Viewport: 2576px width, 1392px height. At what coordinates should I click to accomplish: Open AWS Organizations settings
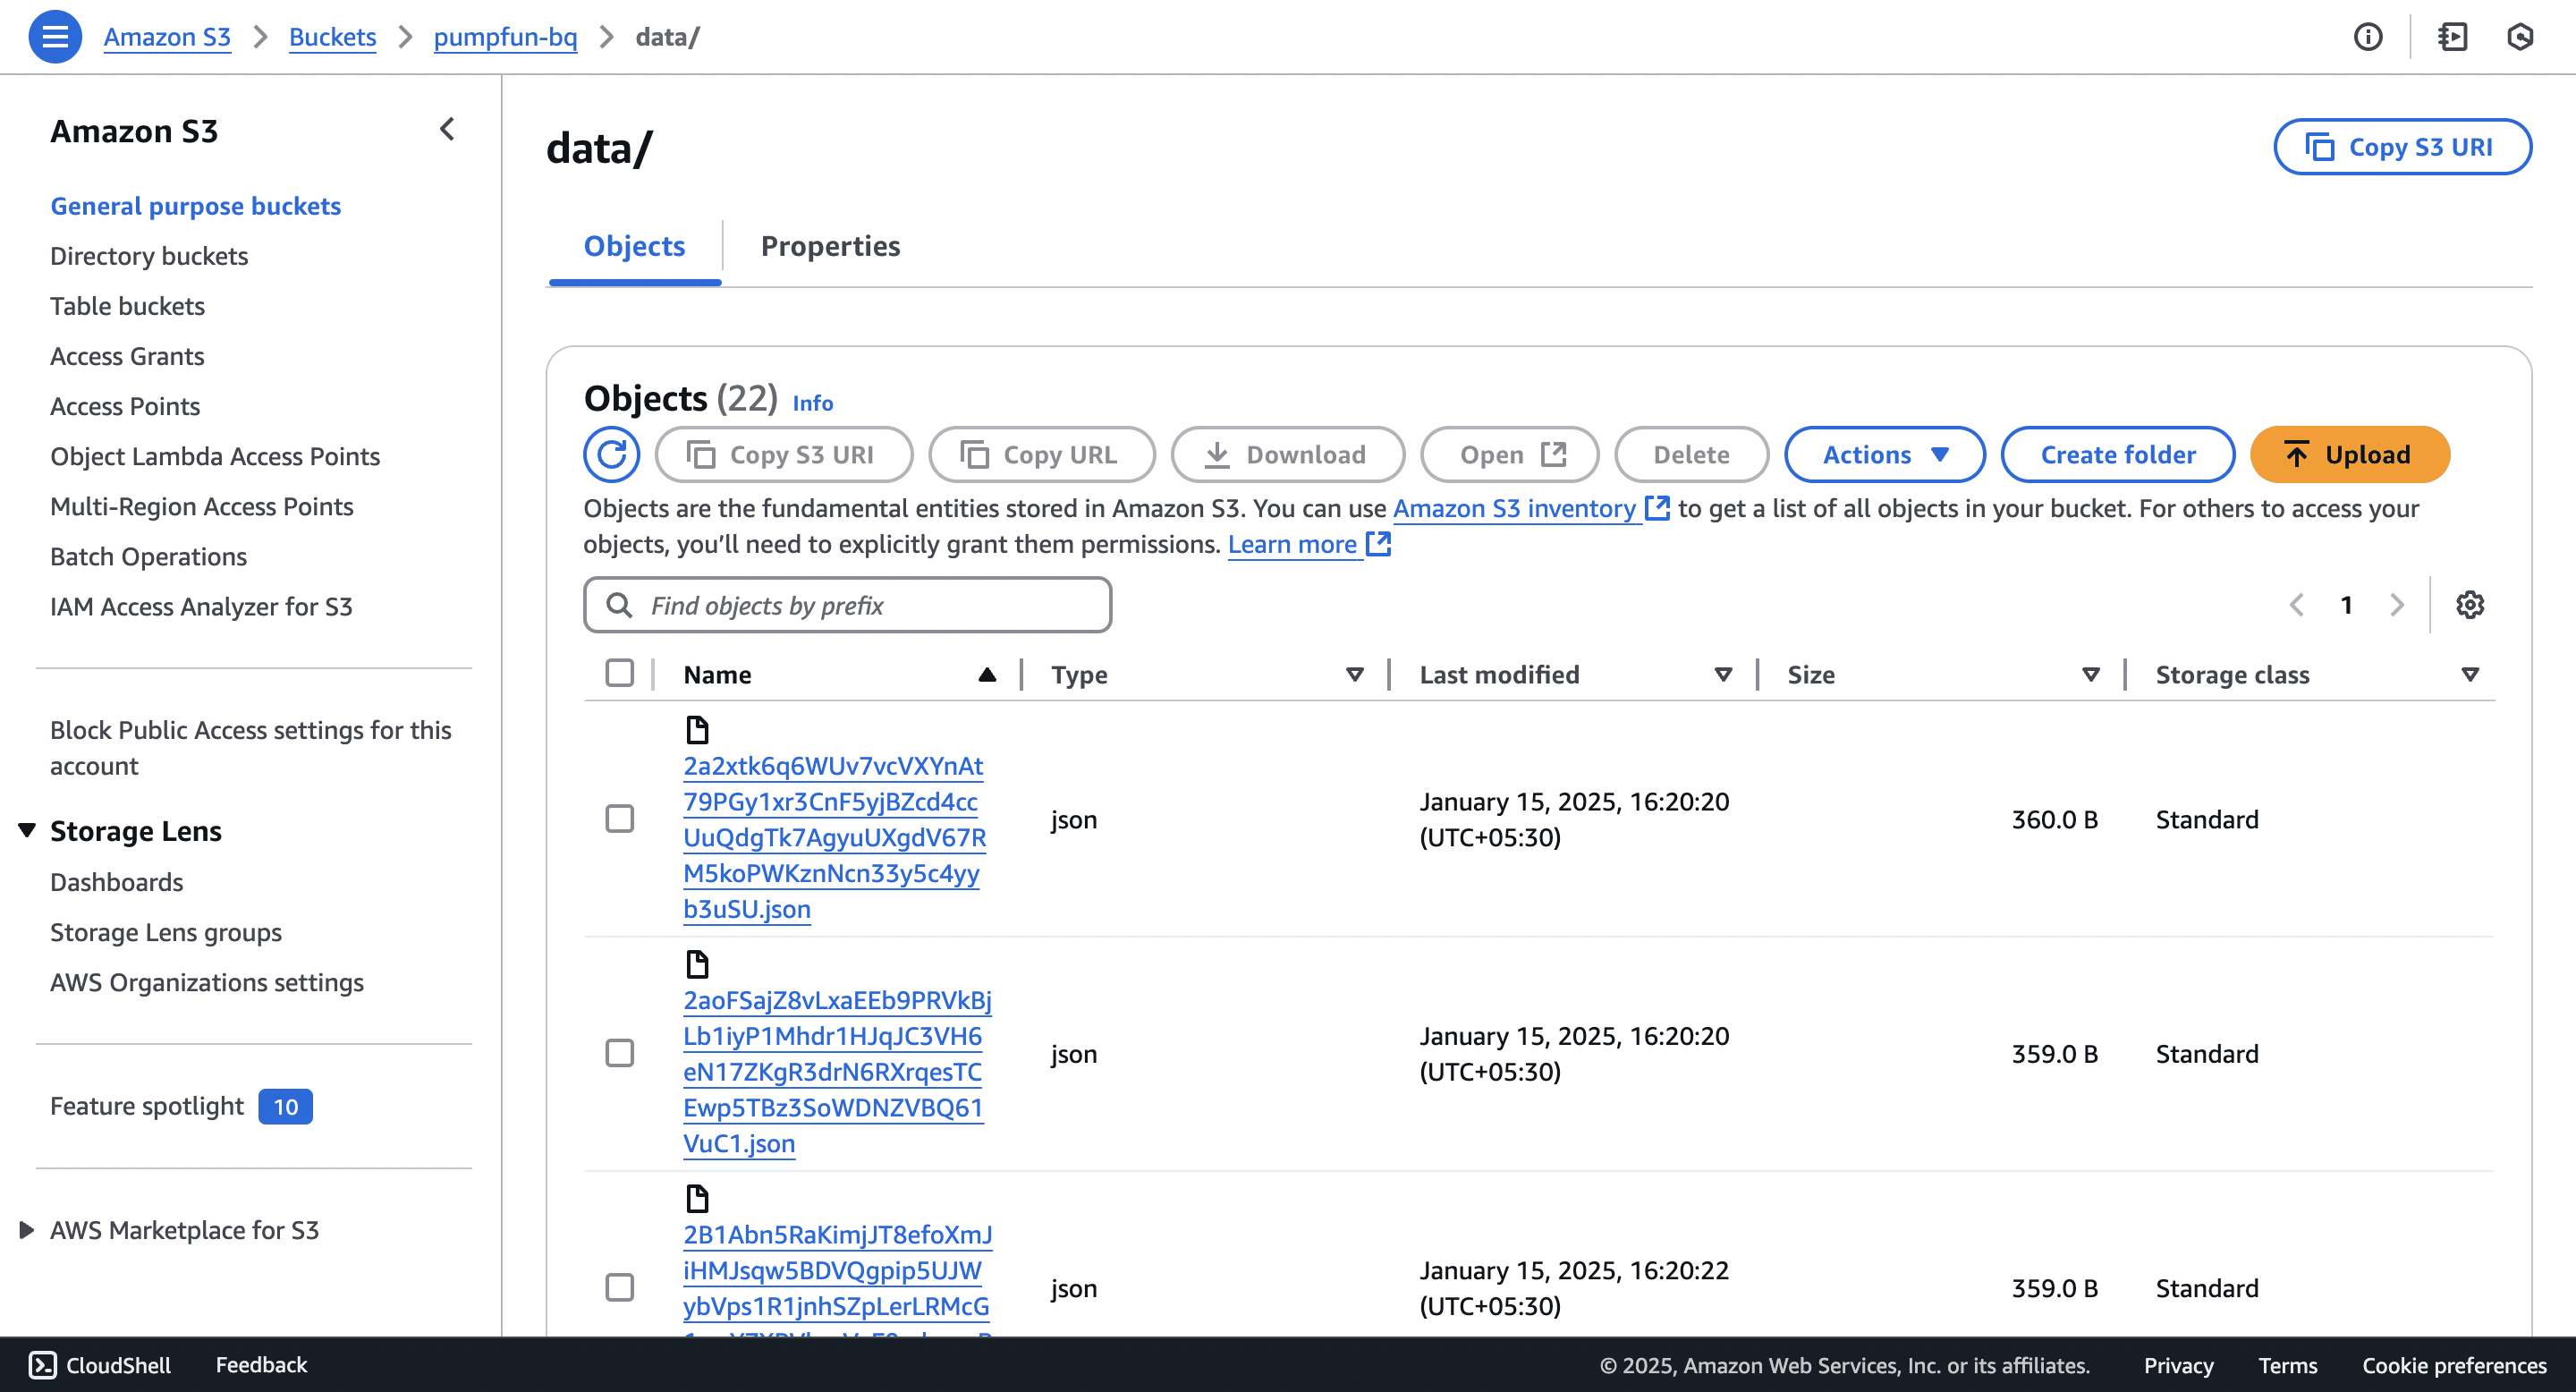[x=207, y=982]
